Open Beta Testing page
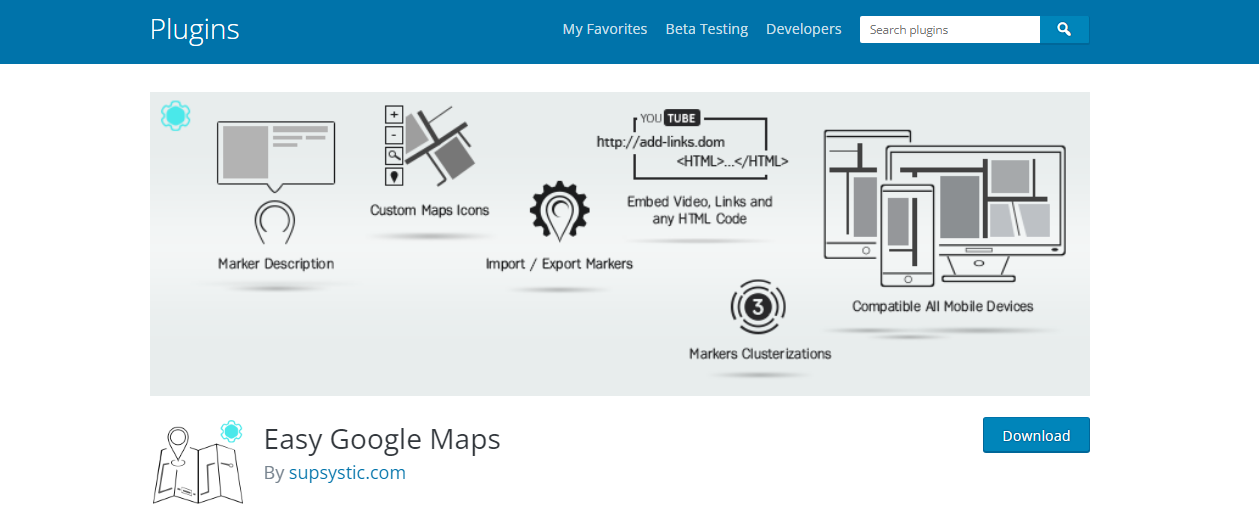1259x532 pixels. coord(707,29)
